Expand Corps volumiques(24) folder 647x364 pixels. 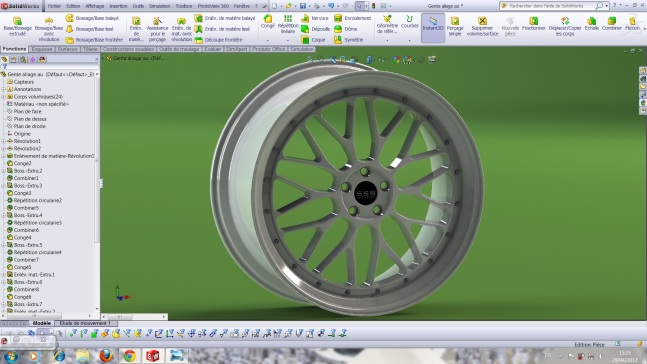tap(4, 97)
